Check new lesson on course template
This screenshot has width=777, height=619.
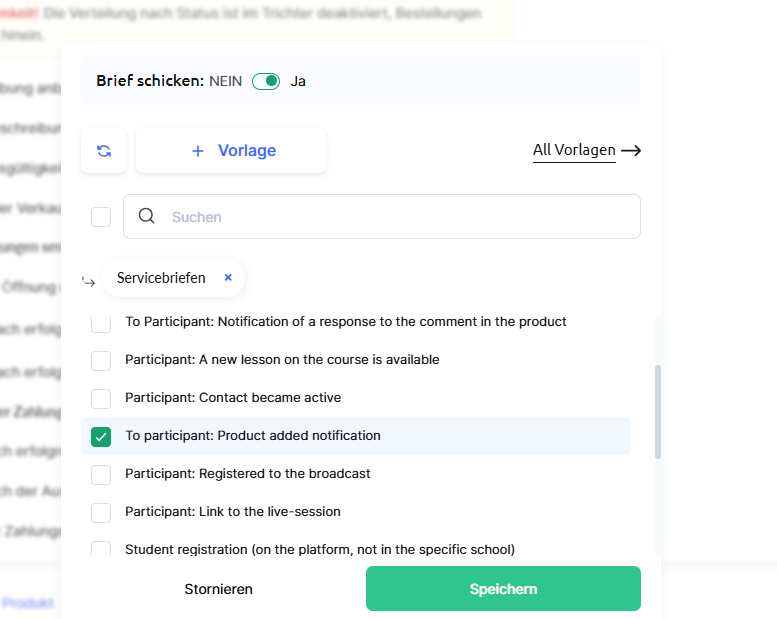click(x=101, y=361)
